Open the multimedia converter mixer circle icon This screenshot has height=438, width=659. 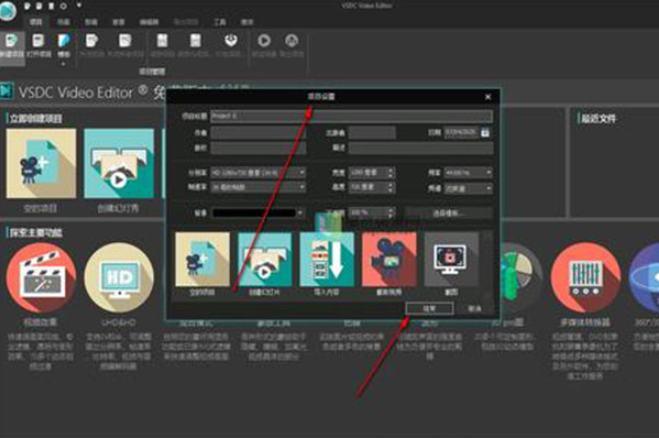click(585, 277)
